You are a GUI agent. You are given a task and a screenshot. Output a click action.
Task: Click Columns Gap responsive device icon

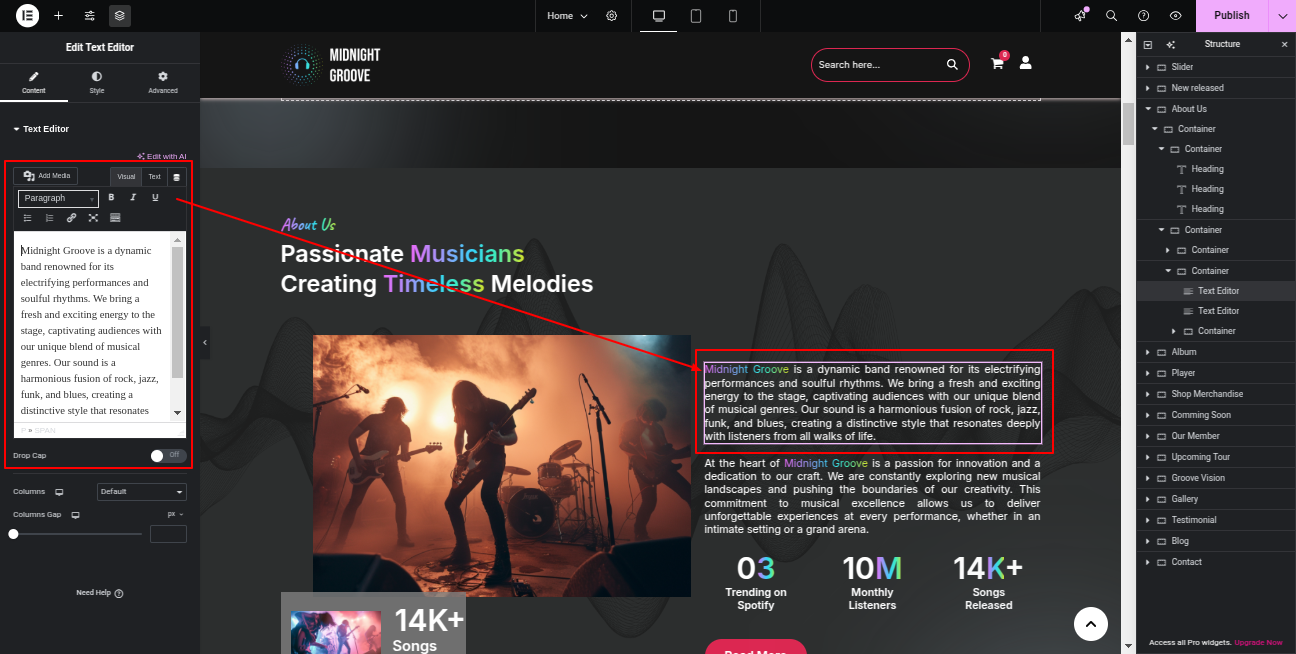(75, 515)
